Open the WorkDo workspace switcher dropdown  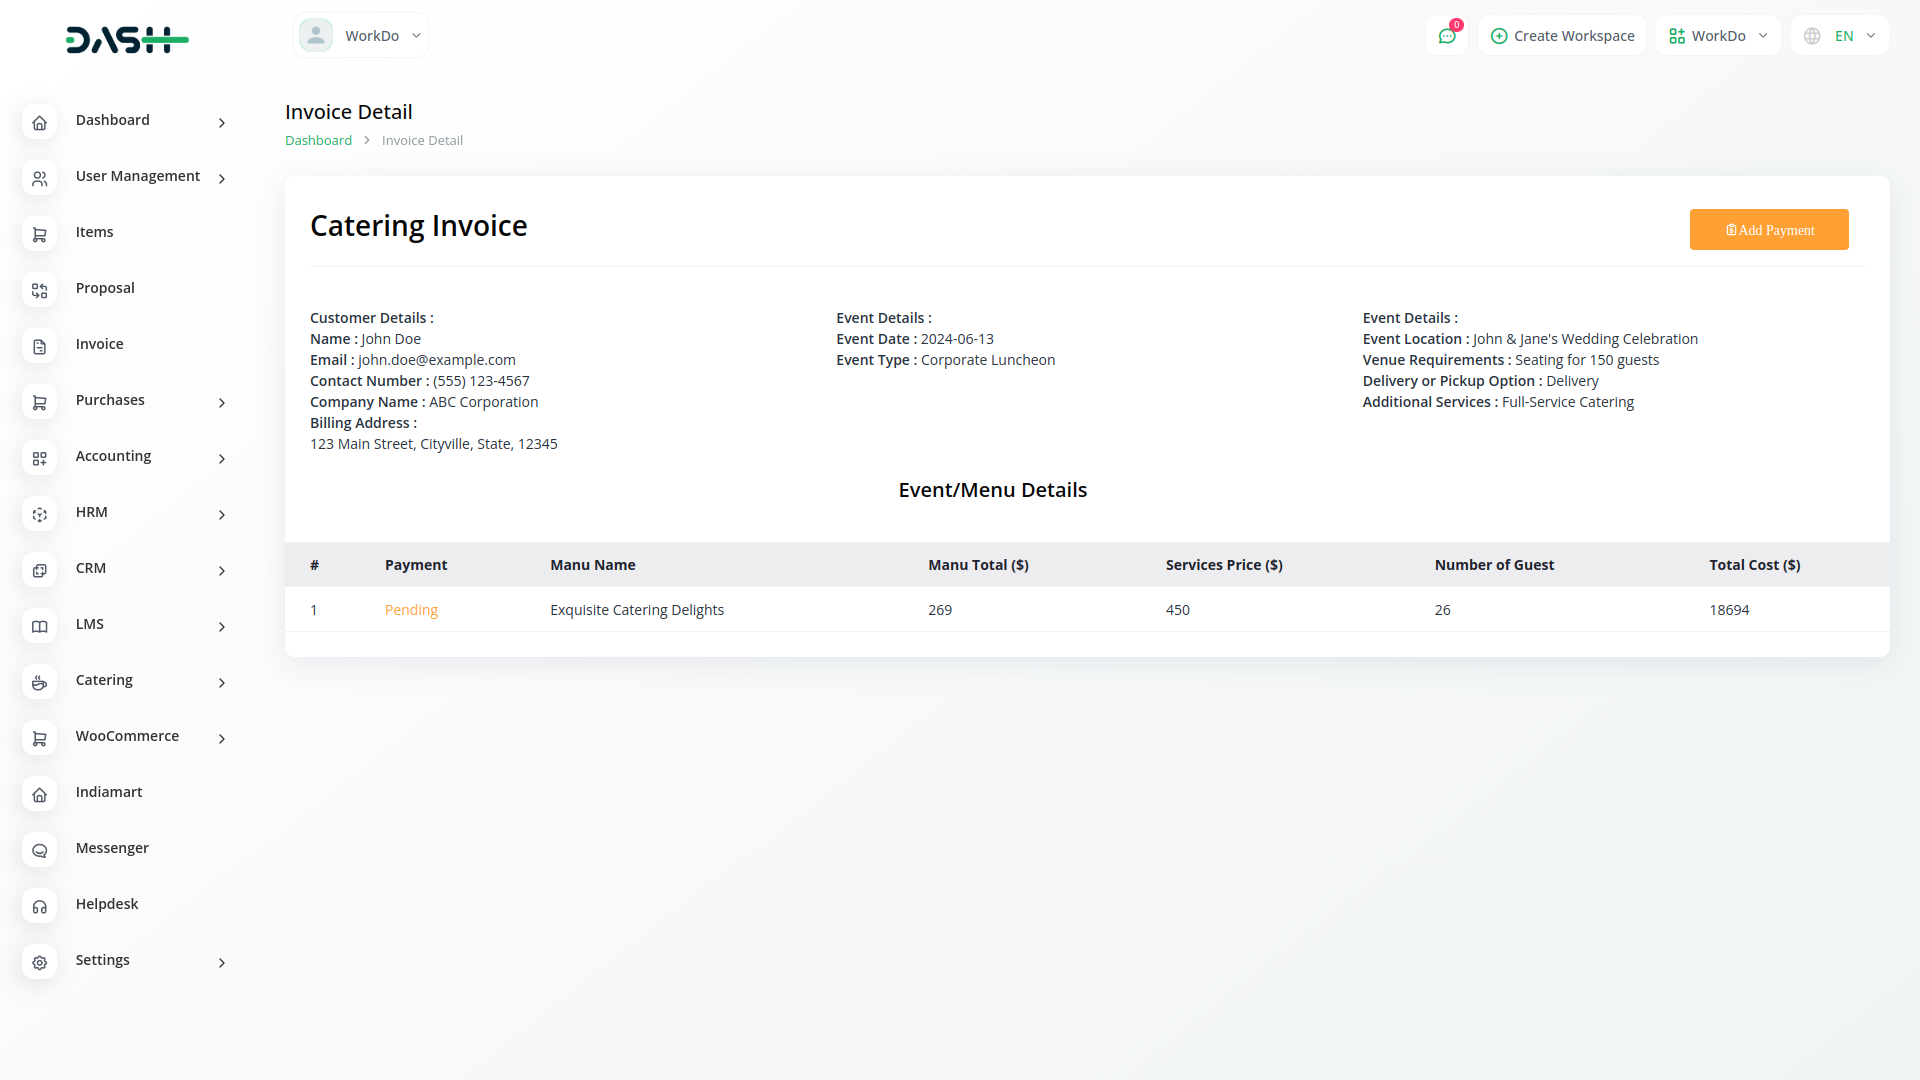(x=1718, y=36)
